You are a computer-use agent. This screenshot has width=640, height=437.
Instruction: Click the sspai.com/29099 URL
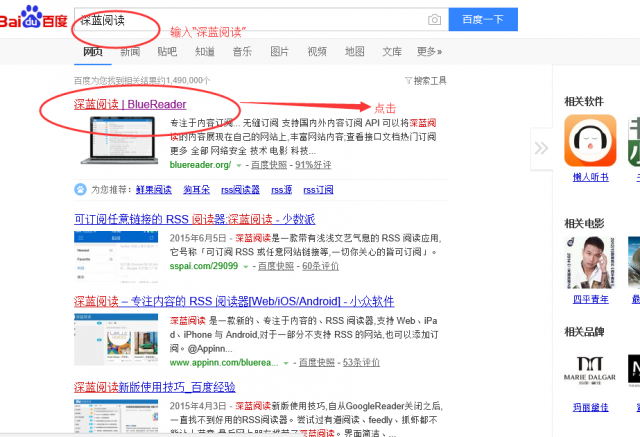pyautogui.click(x=204, y=266)
